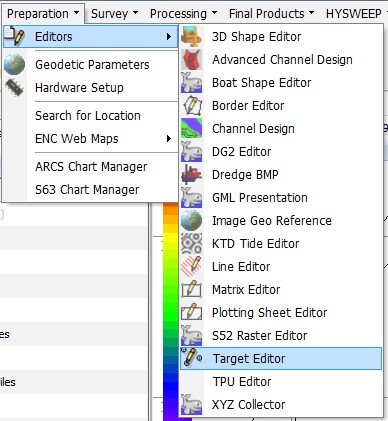Open DG2 Editor
Screen dimensions: 388x421
(241, 151)
